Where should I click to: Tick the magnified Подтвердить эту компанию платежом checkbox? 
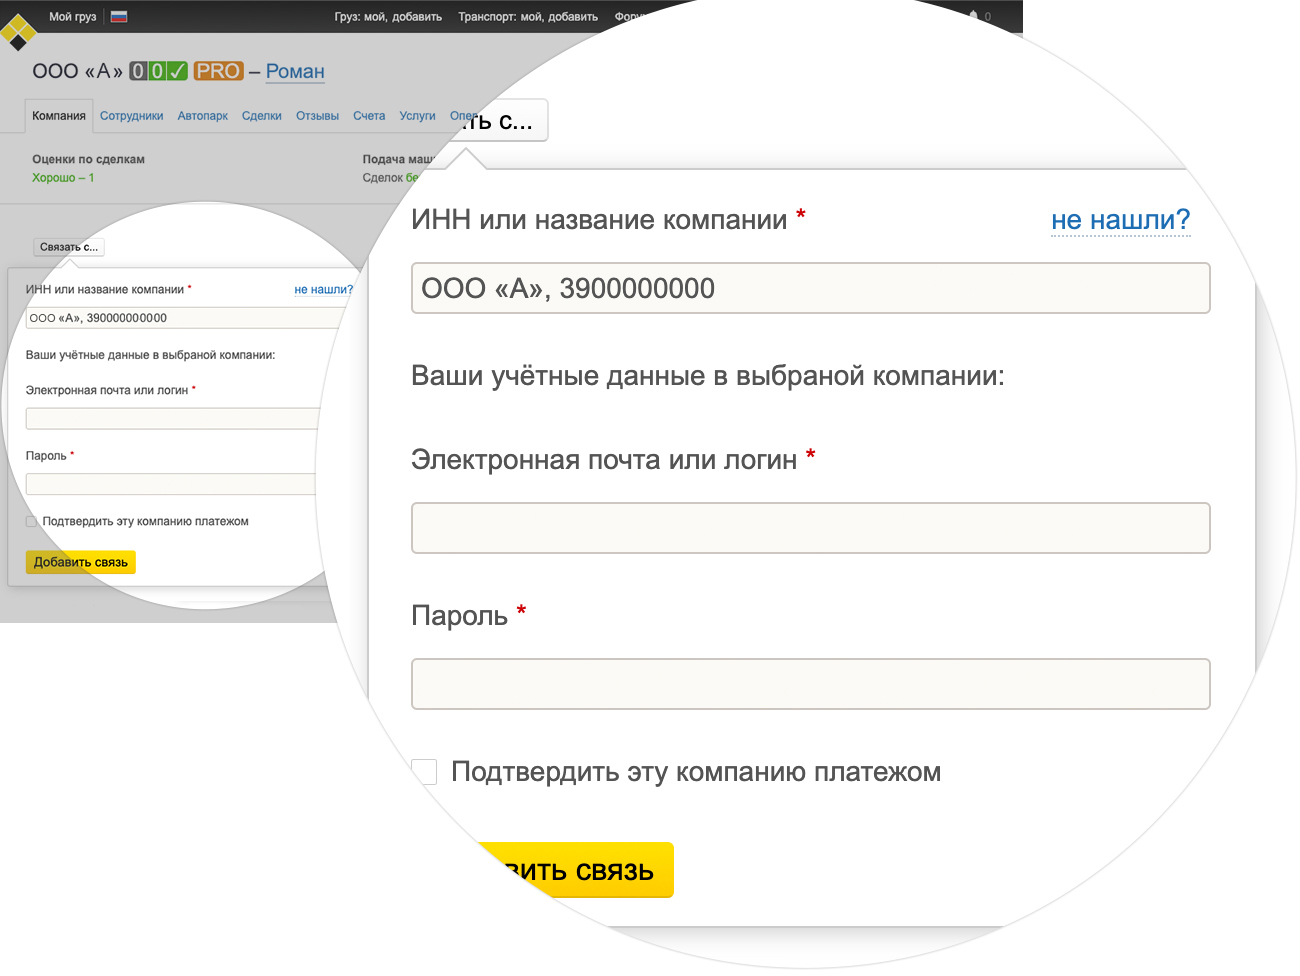424,772
